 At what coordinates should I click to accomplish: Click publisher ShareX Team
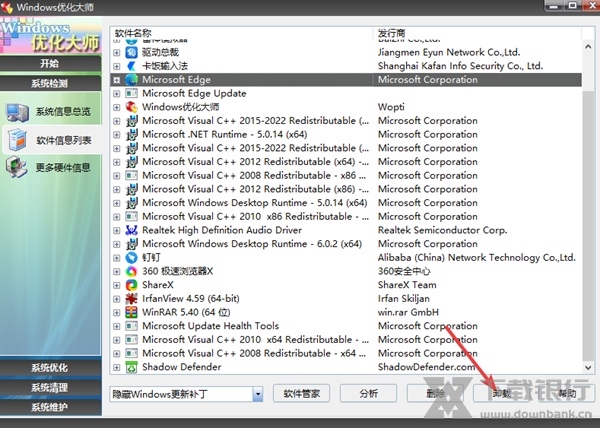tap(407, 285)
